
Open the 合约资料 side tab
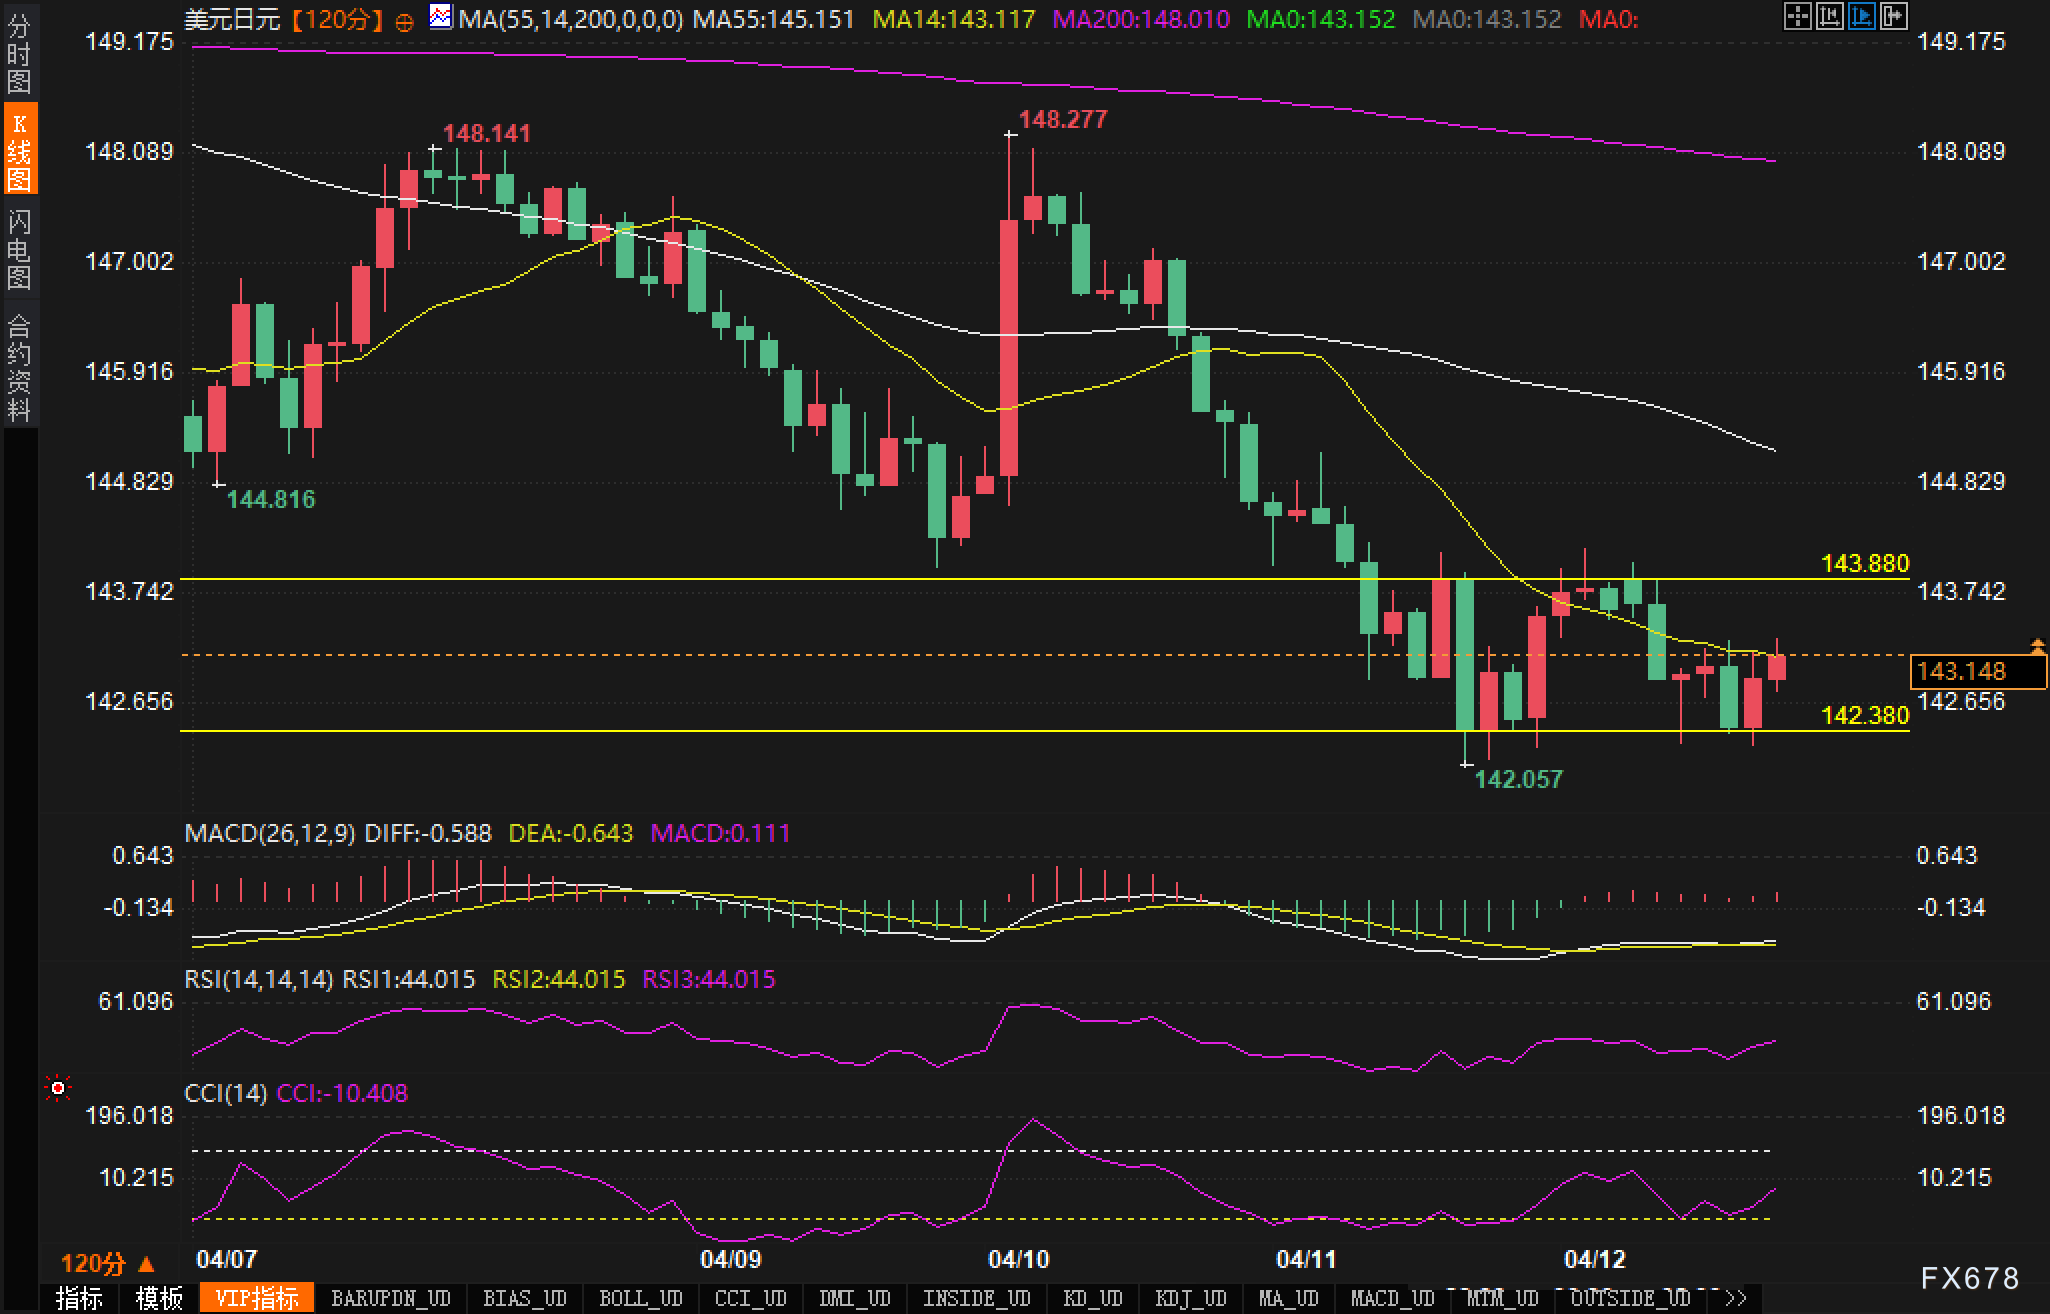click(19, 366)
